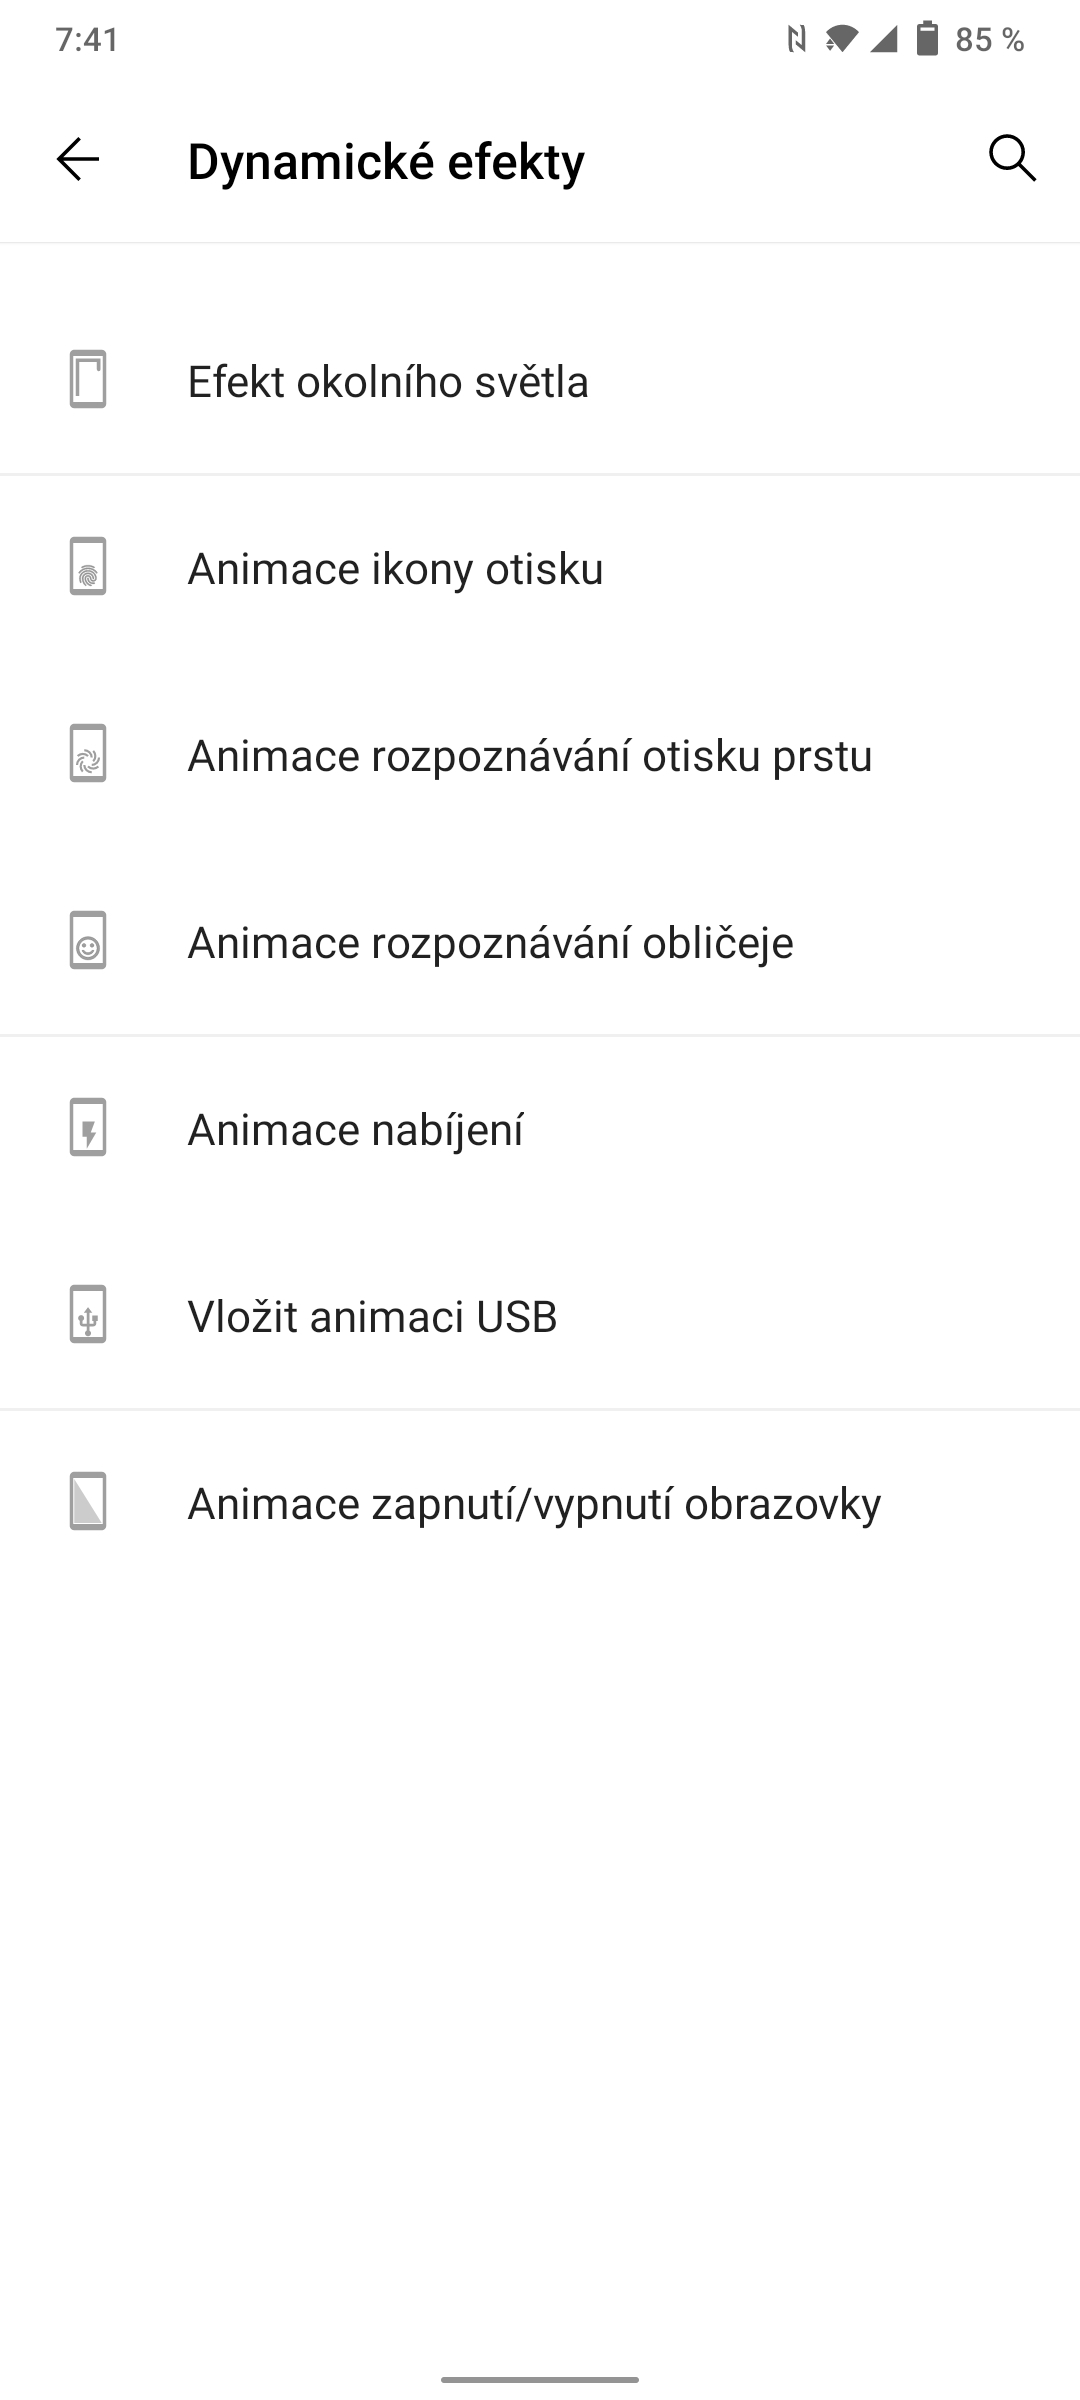
Task: Open Animace ikony otisku option
Action: [395, 569]
